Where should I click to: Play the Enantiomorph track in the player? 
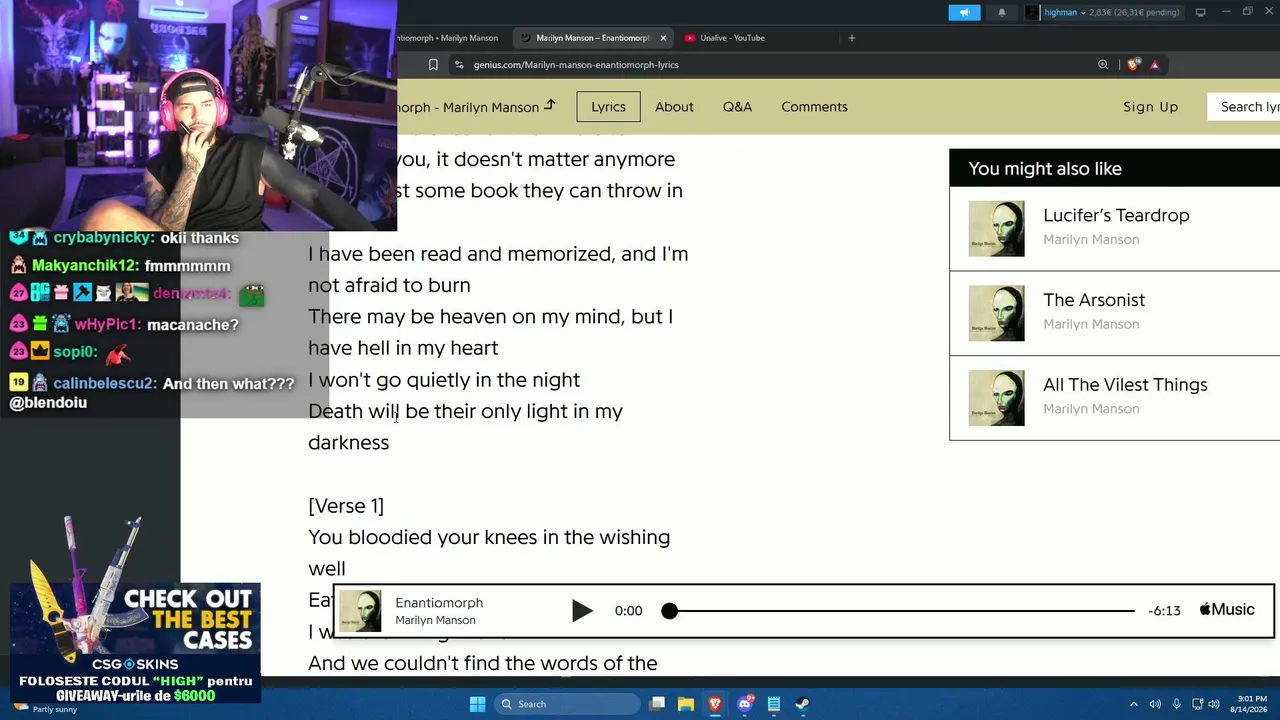582,611
